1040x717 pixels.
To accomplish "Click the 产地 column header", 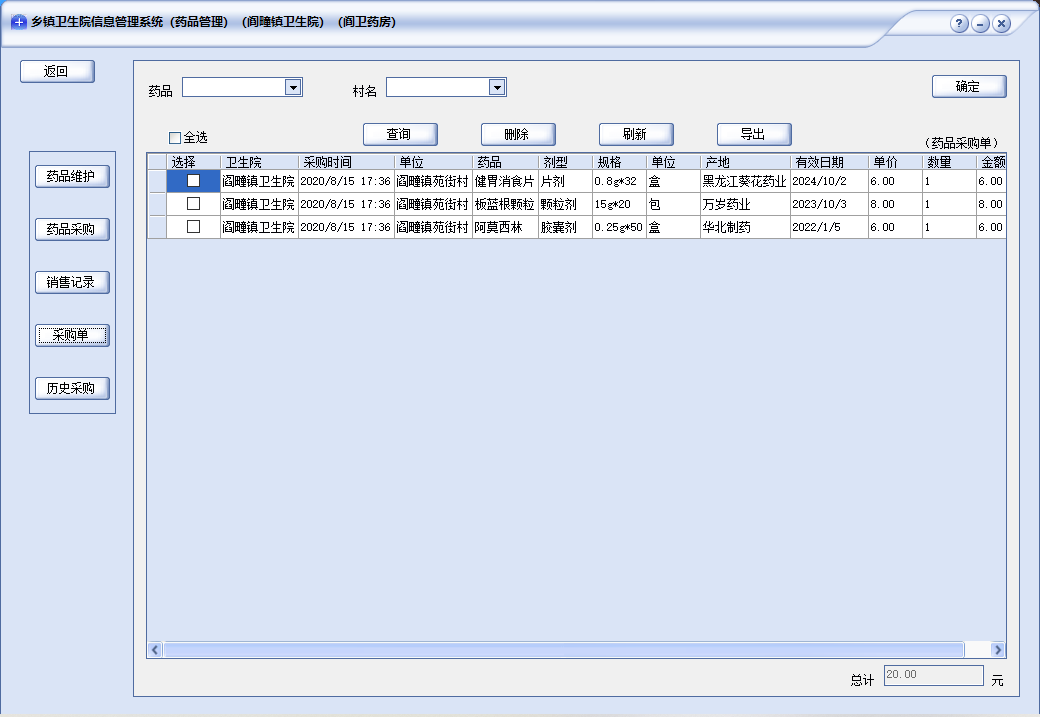I will tap(745, 162).
